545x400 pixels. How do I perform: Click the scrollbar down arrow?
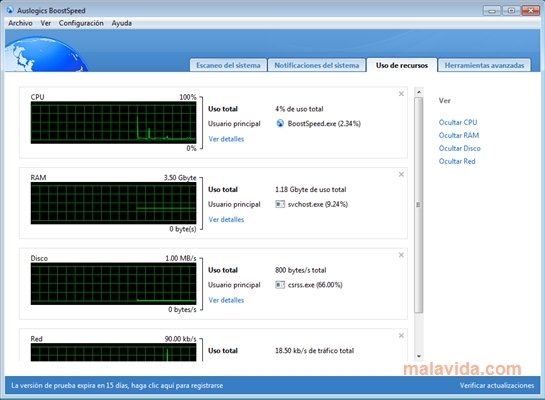point(419,356)
